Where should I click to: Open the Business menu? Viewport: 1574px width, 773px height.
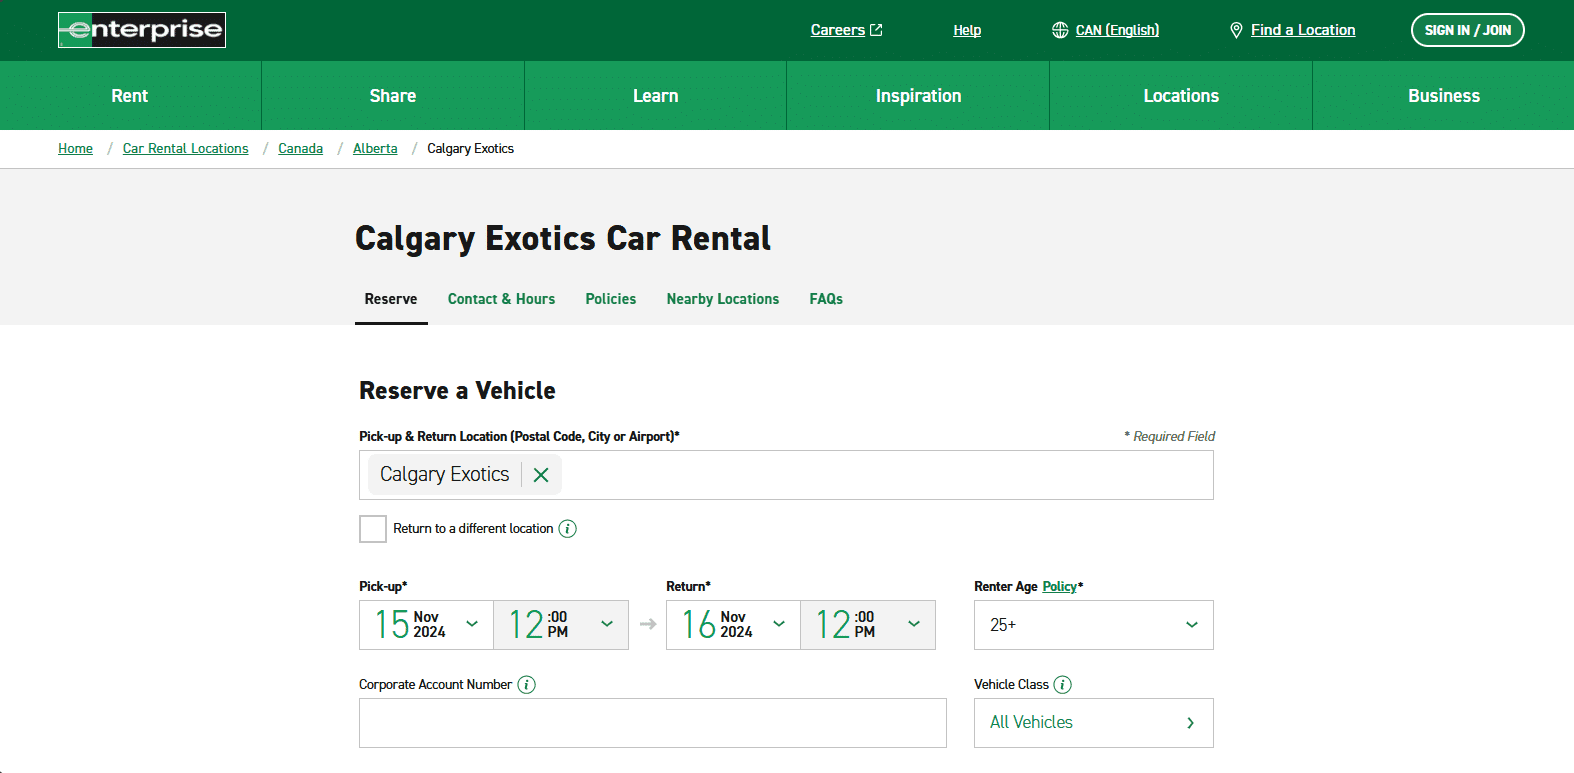[x=1444, y=96]
